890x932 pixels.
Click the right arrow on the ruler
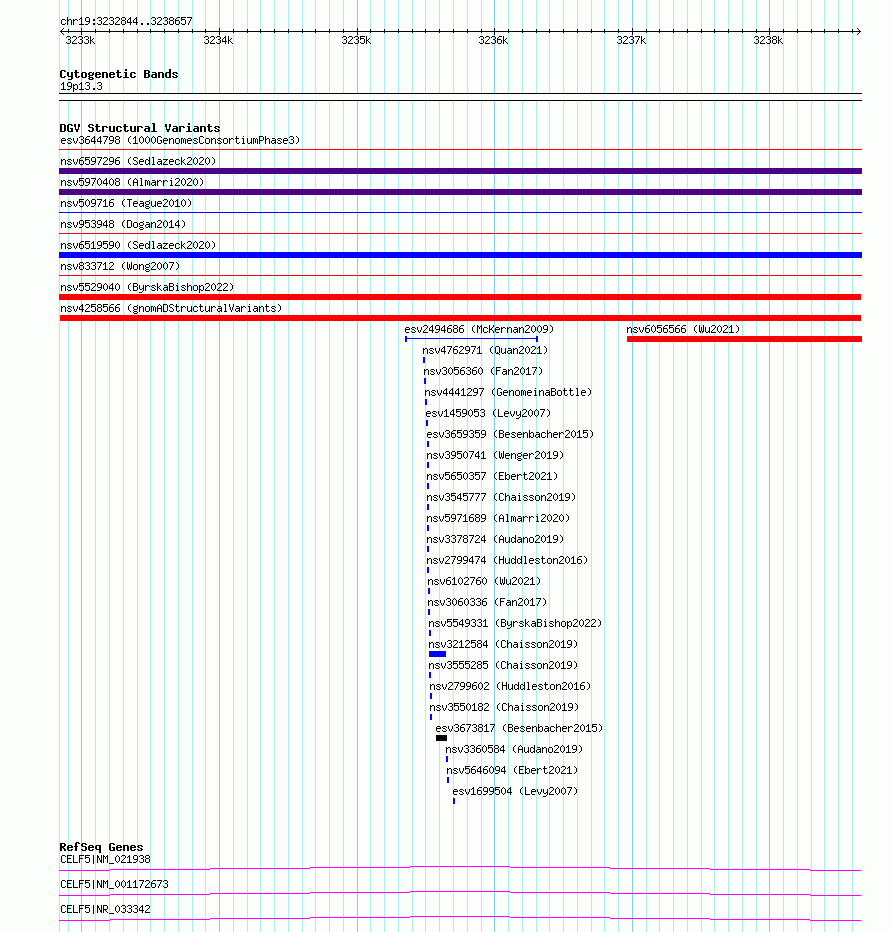point(858,31)
